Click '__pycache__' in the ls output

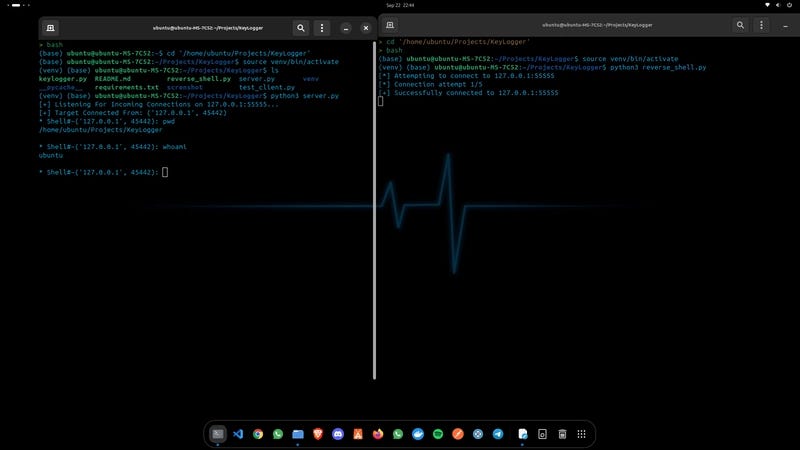[x=61, y=87]
